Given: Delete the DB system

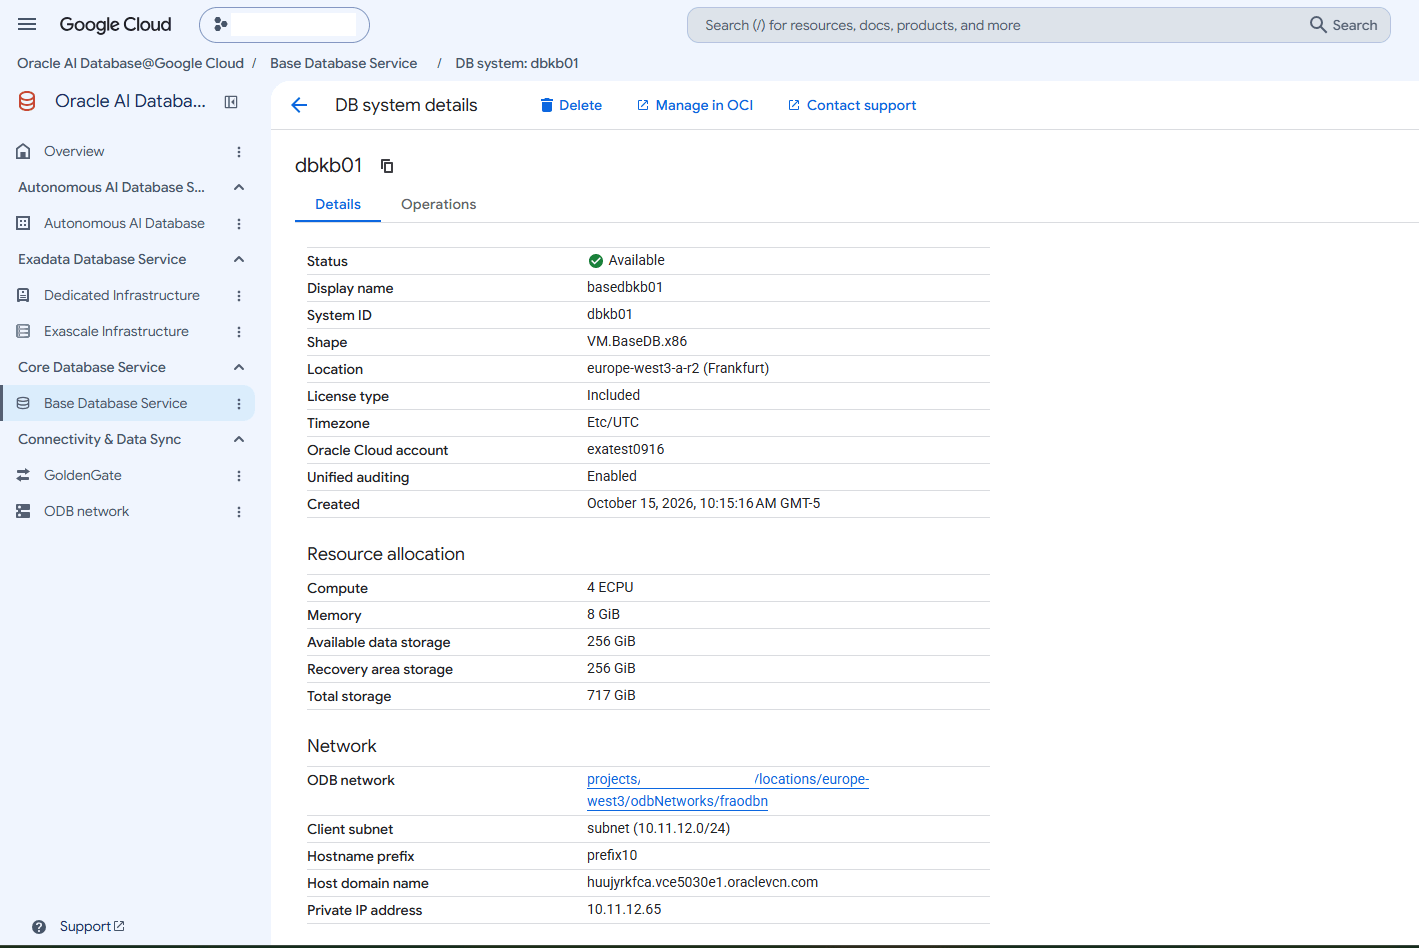Looking at the screenshot, I should tap(571, 105).
